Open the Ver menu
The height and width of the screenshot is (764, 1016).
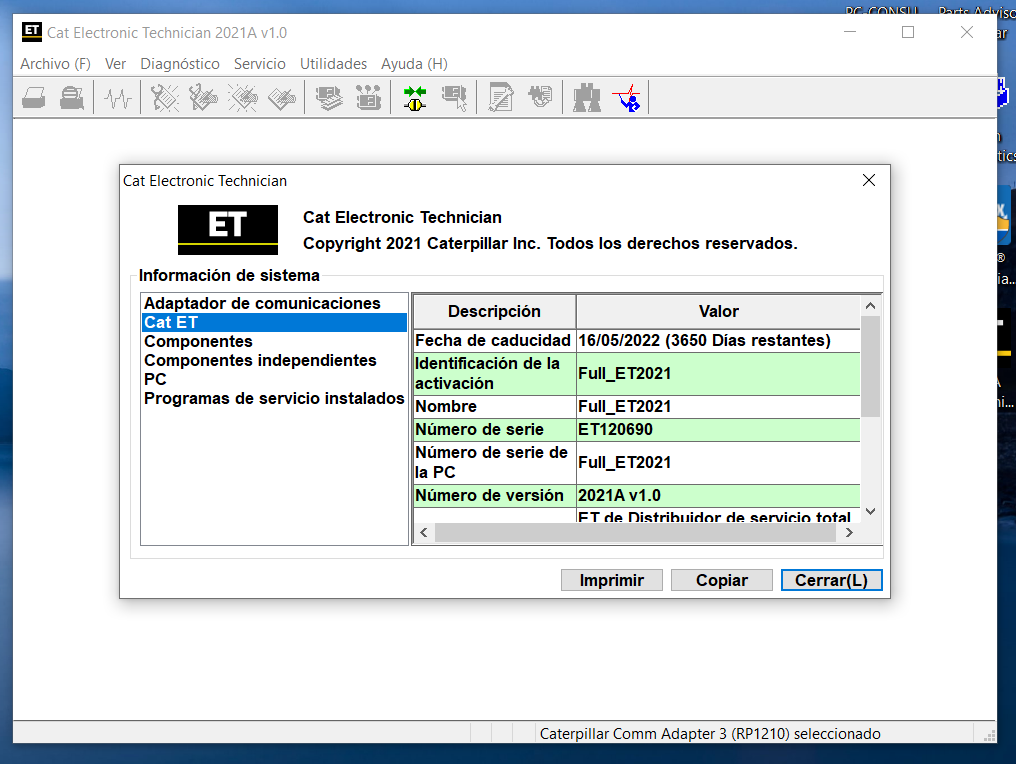pos(115,64)
